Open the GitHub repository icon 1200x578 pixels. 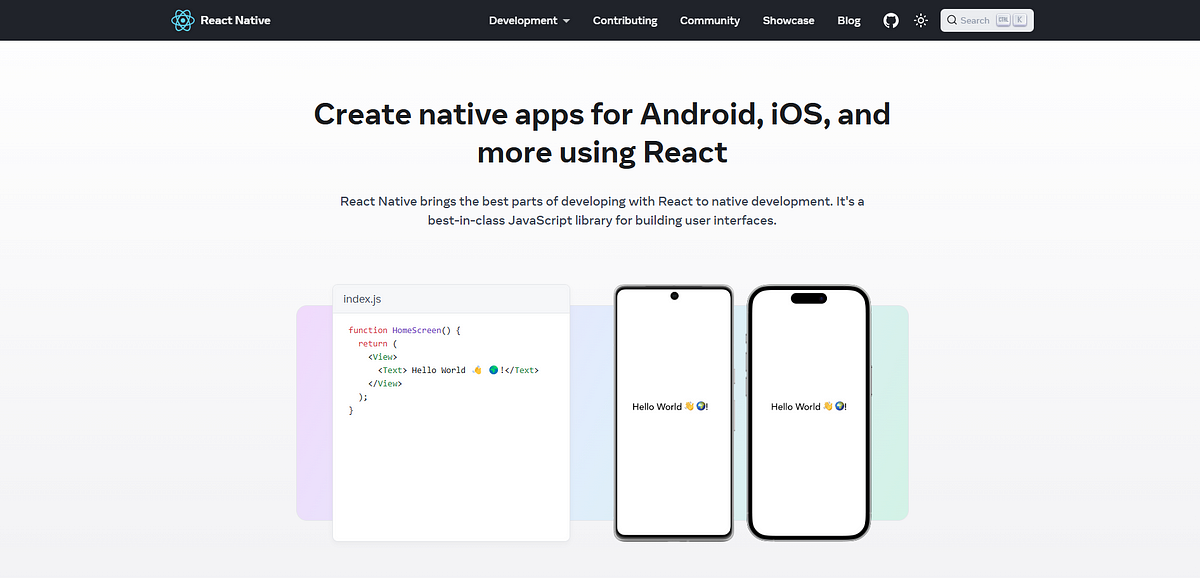point(891,20)
